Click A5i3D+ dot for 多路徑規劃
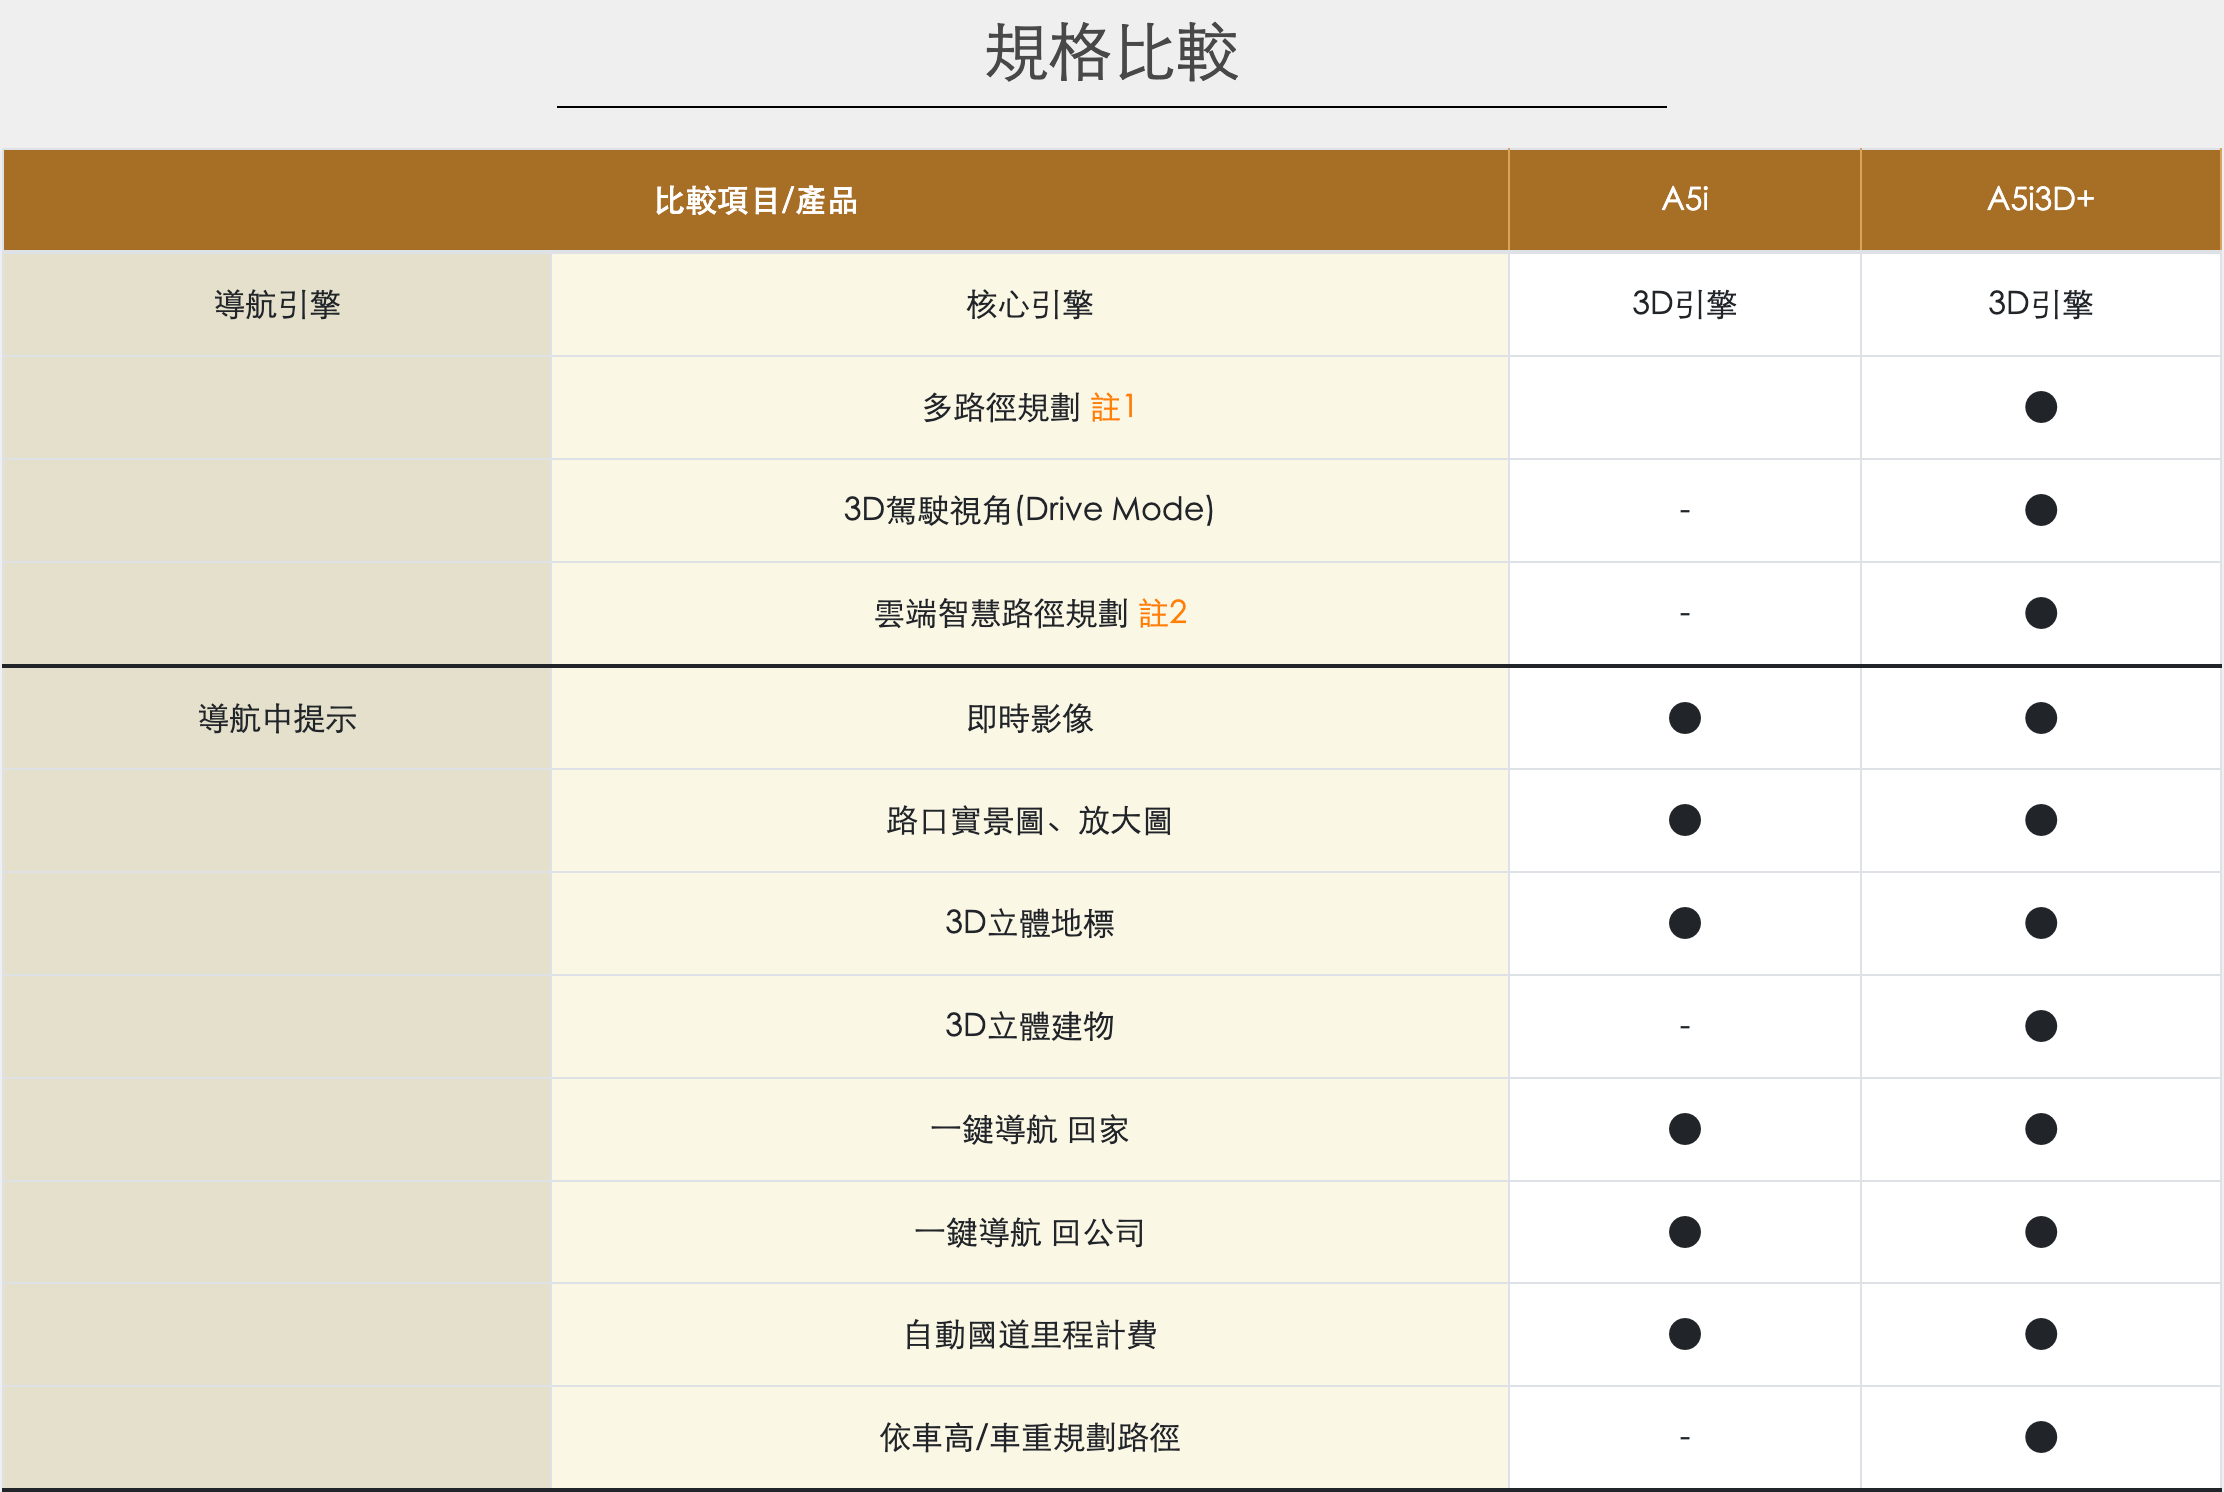This screenshot has height=1492, width=2224. 2040,407
